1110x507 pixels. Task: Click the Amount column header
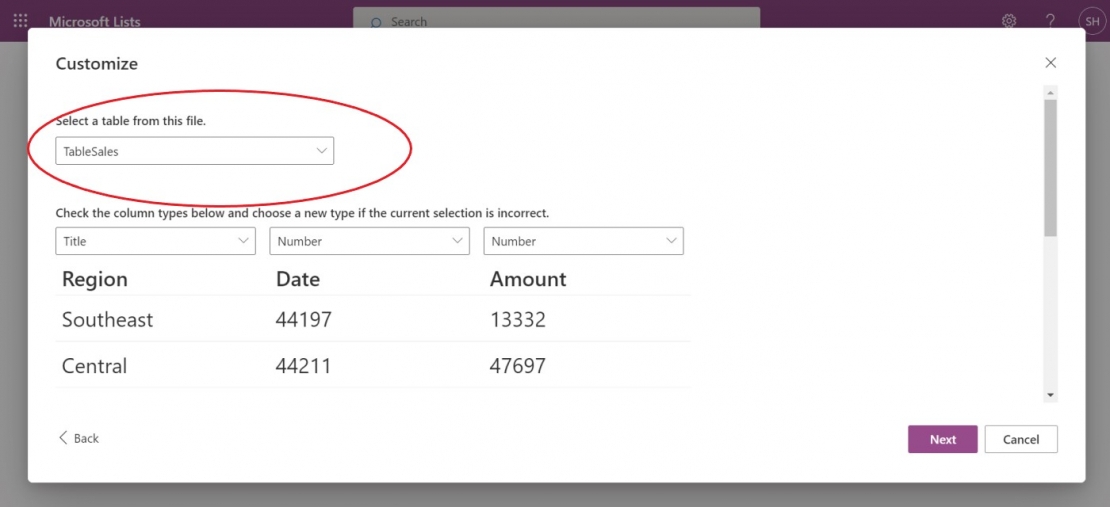pos(528,279)
